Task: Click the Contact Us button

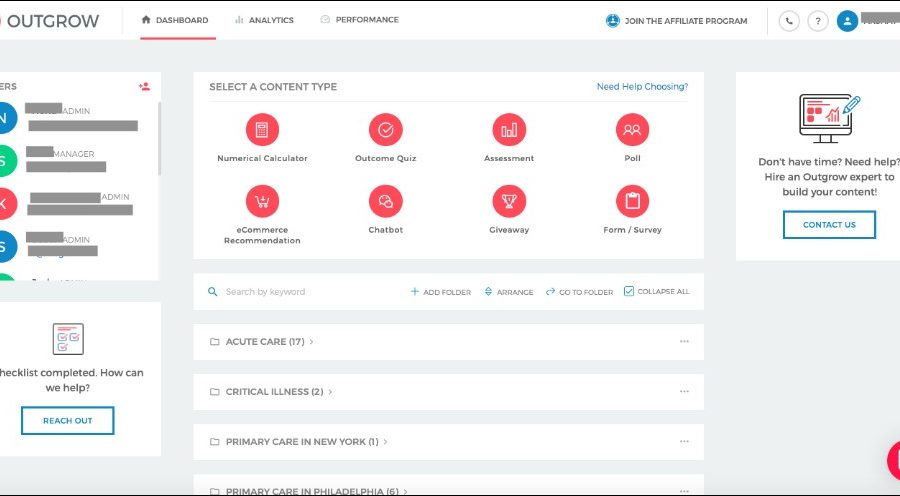Action: point(829,225)
